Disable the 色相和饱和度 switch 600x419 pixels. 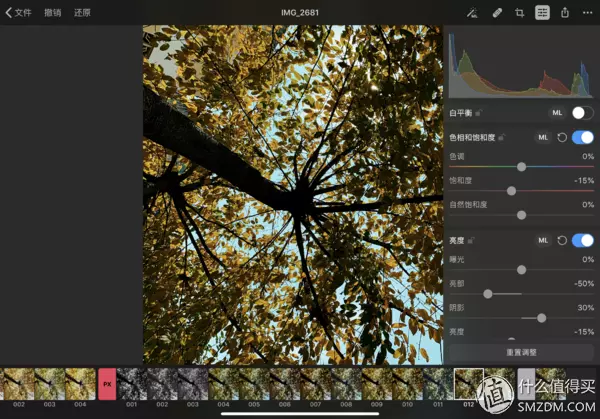[582, 137]
